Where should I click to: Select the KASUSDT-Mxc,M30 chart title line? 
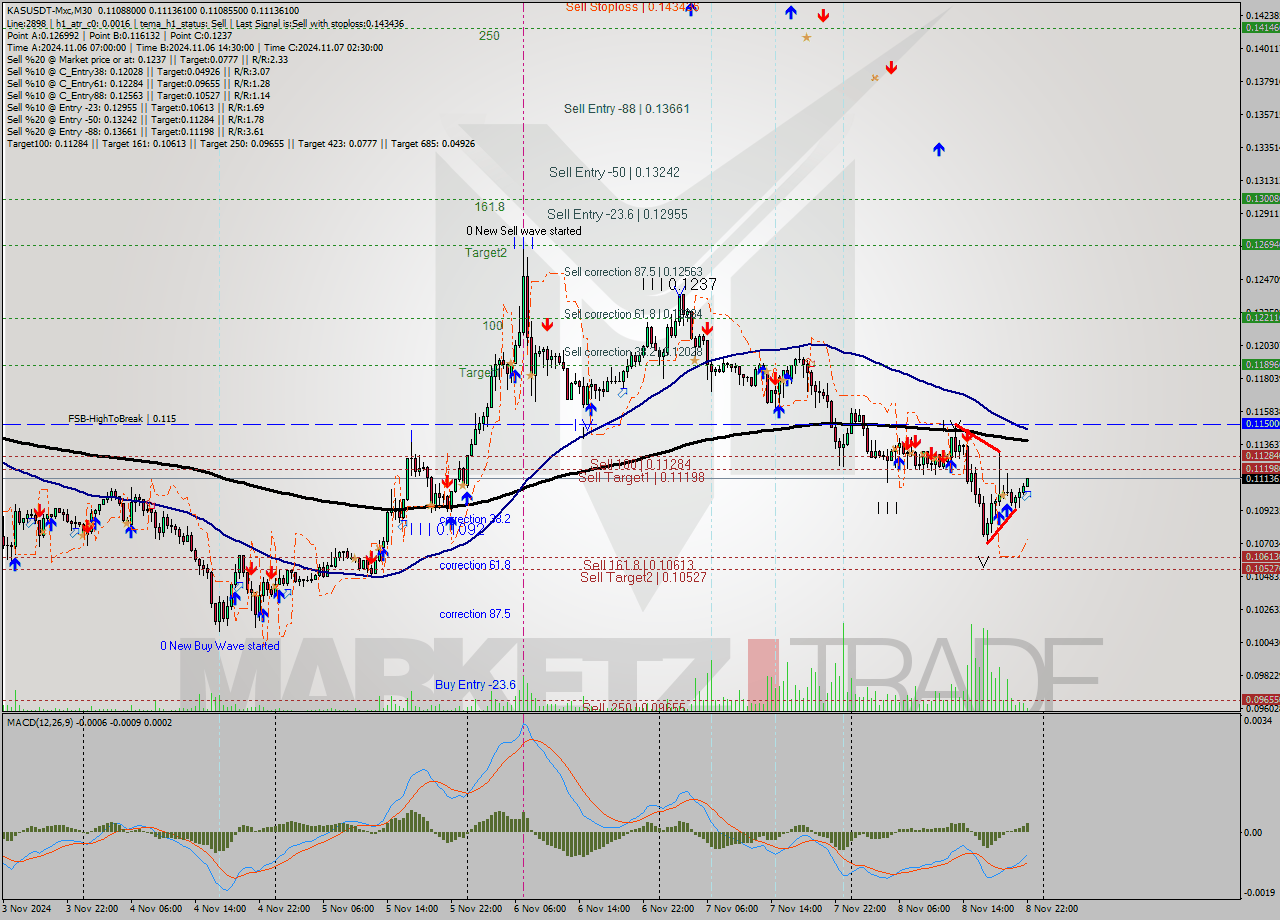pos(153,11)
